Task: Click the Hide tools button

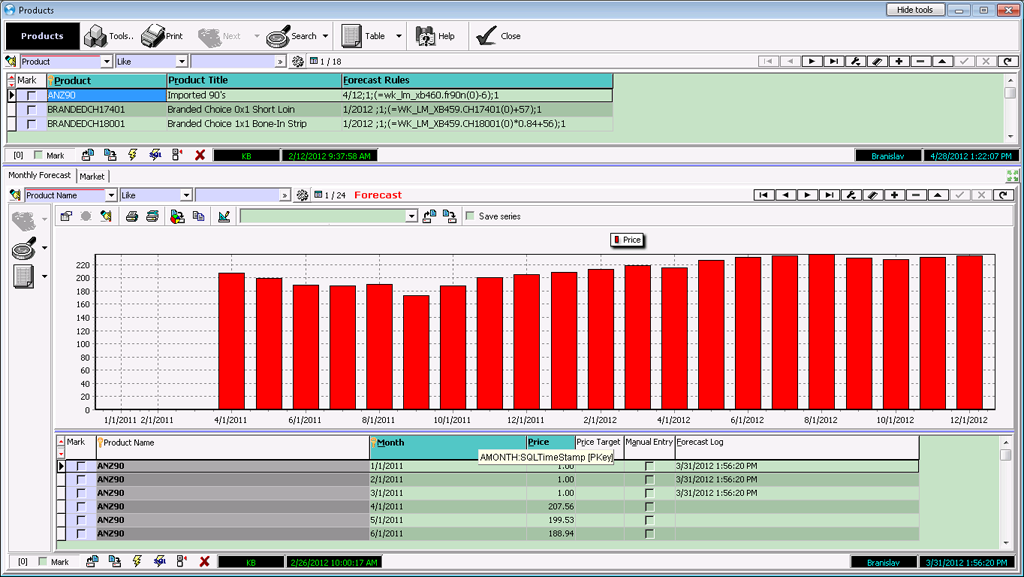Action: tap(914, 9)
